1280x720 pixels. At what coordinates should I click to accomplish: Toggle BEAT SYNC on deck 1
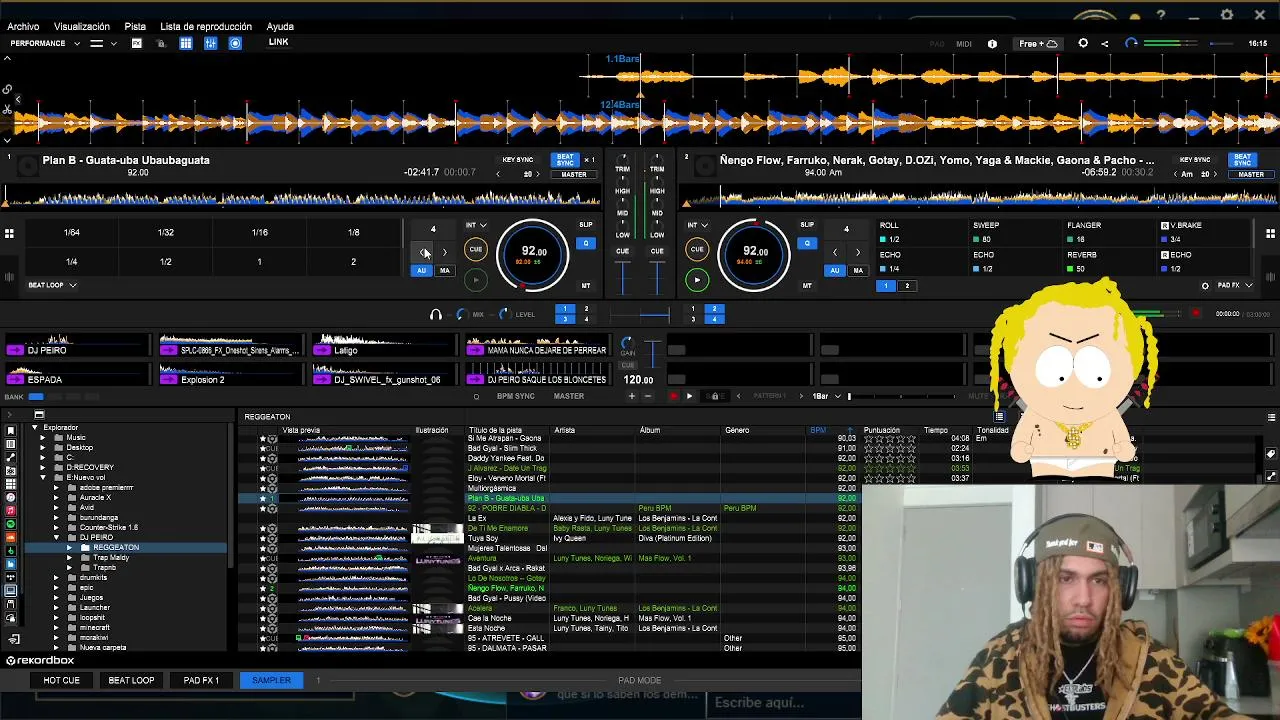coord(566,160)
